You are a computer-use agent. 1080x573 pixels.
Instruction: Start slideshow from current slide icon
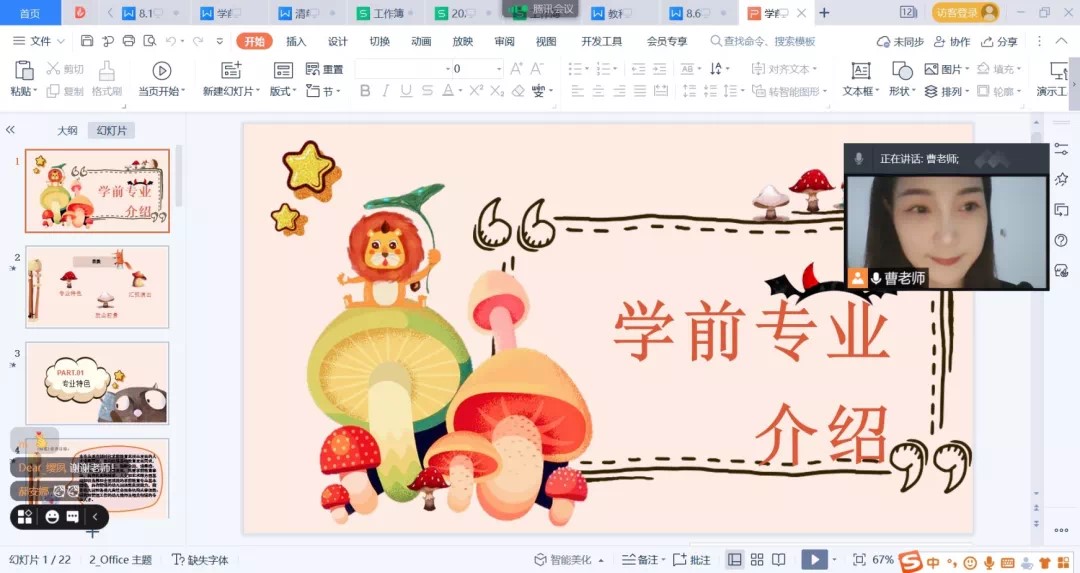tap(161, 71)
